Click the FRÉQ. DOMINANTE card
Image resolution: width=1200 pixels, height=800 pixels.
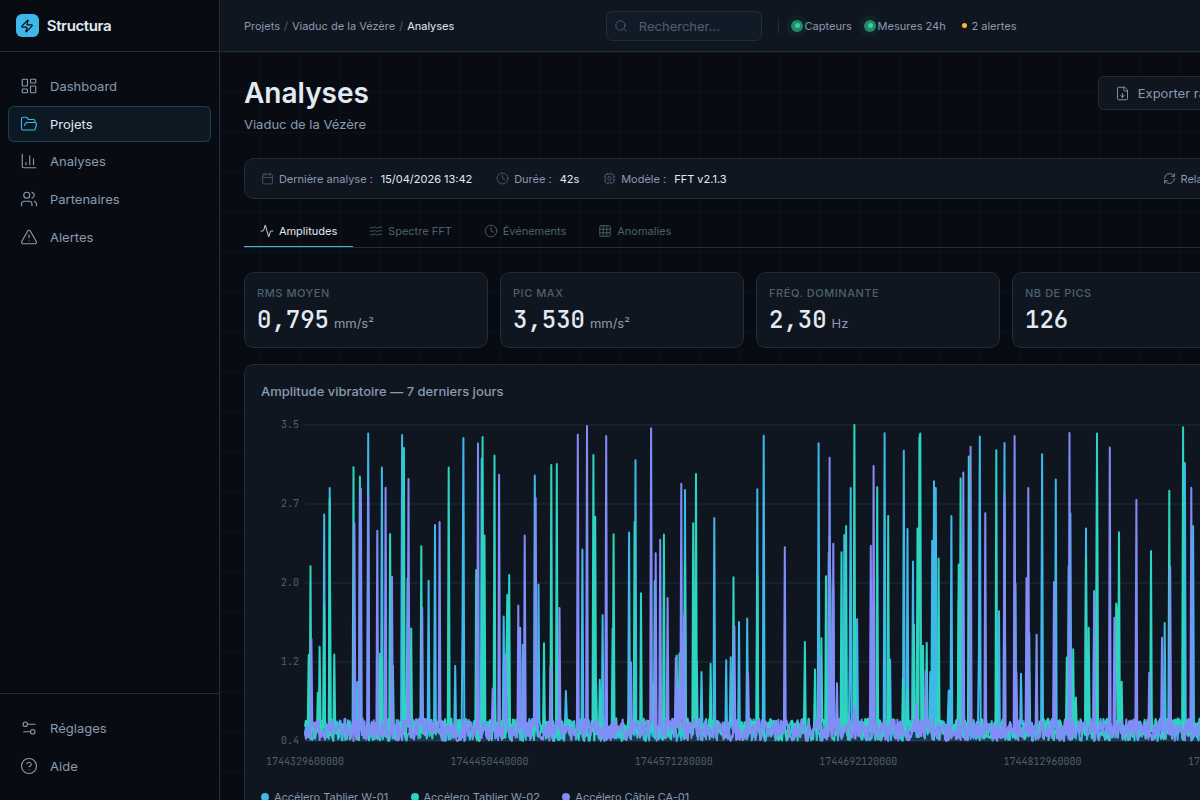coord(878,310)
